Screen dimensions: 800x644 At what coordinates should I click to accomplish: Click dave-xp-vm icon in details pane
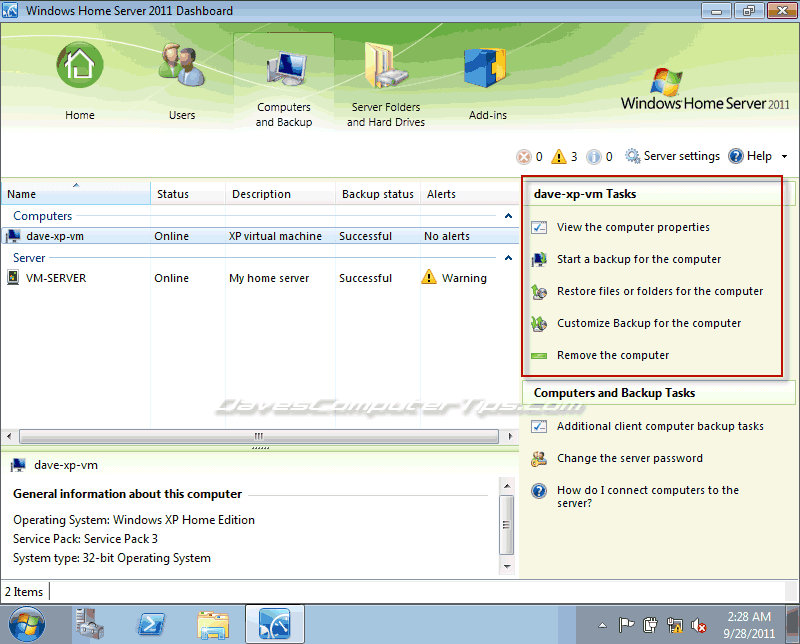(x=18, y=465)
